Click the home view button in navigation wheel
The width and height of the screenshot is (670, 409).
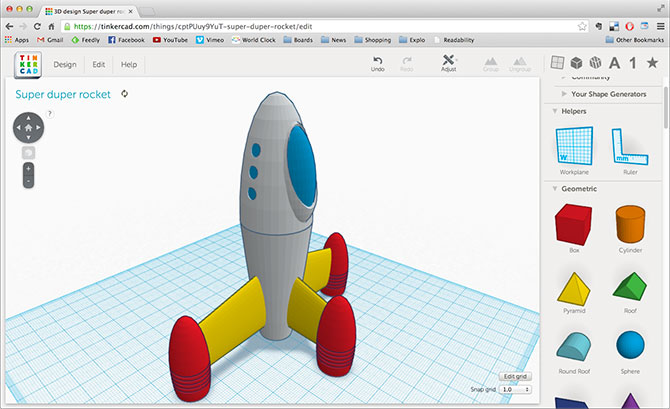(x=28, y=128)
